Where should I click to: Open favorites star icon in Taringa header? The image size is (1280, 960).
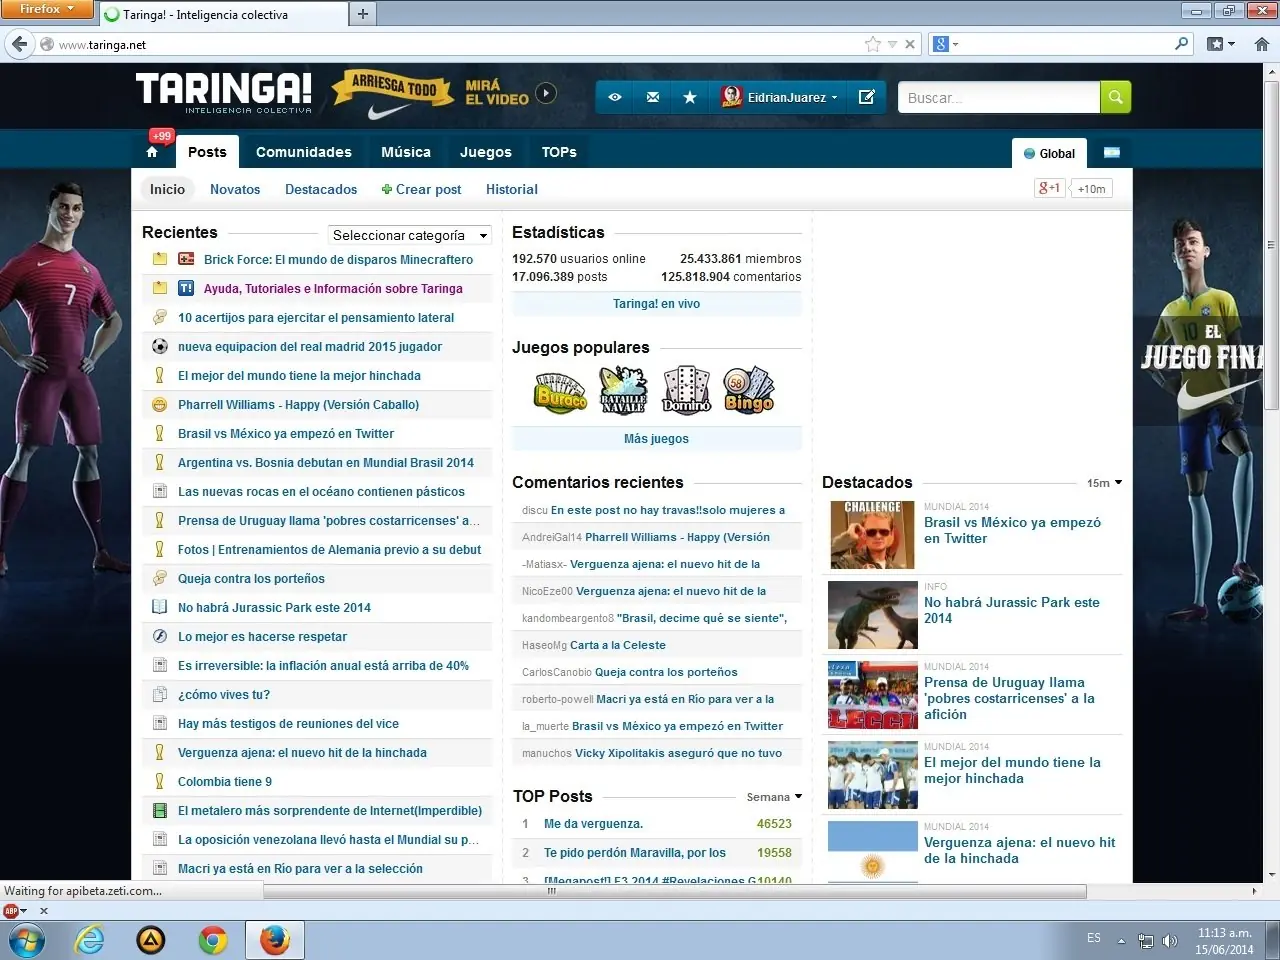tap(690, 97)
